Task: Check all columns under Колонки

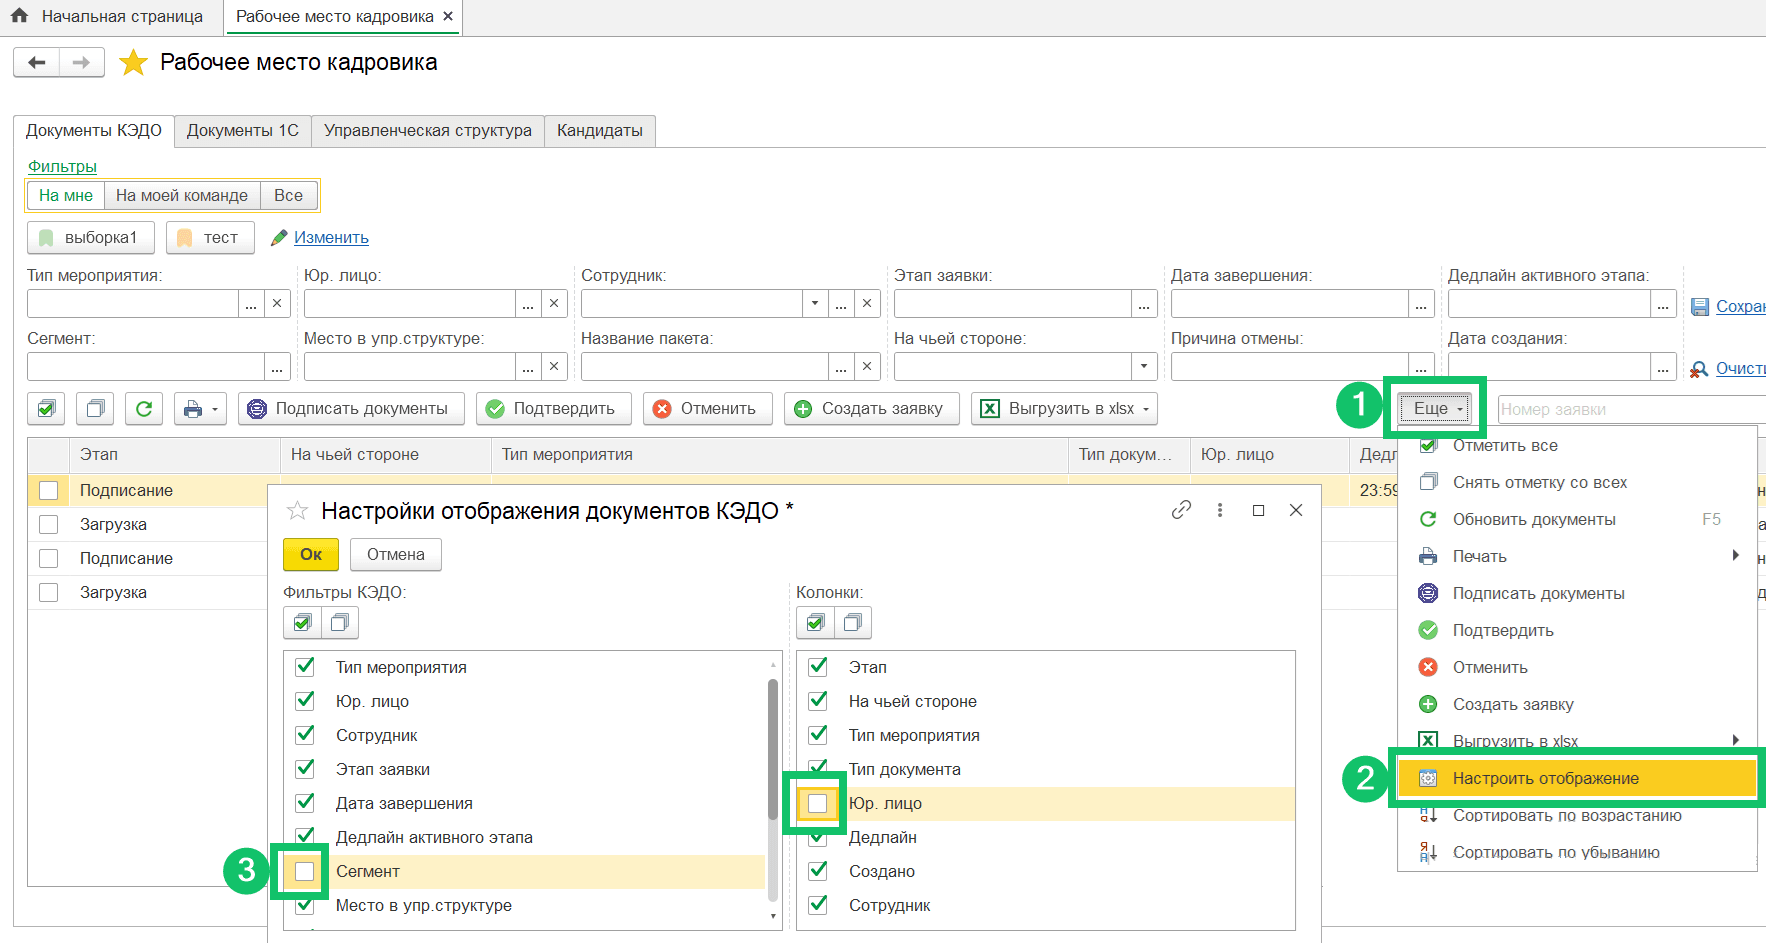Action: click(x=815, y=623)
